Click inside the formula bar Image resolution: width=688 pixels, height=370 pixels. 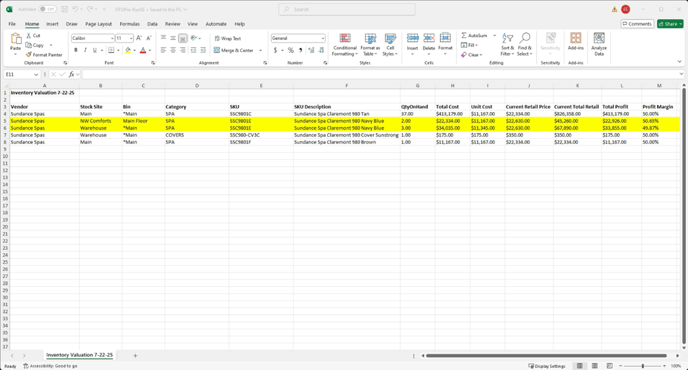pyautogui.click(x=380, y=75)
